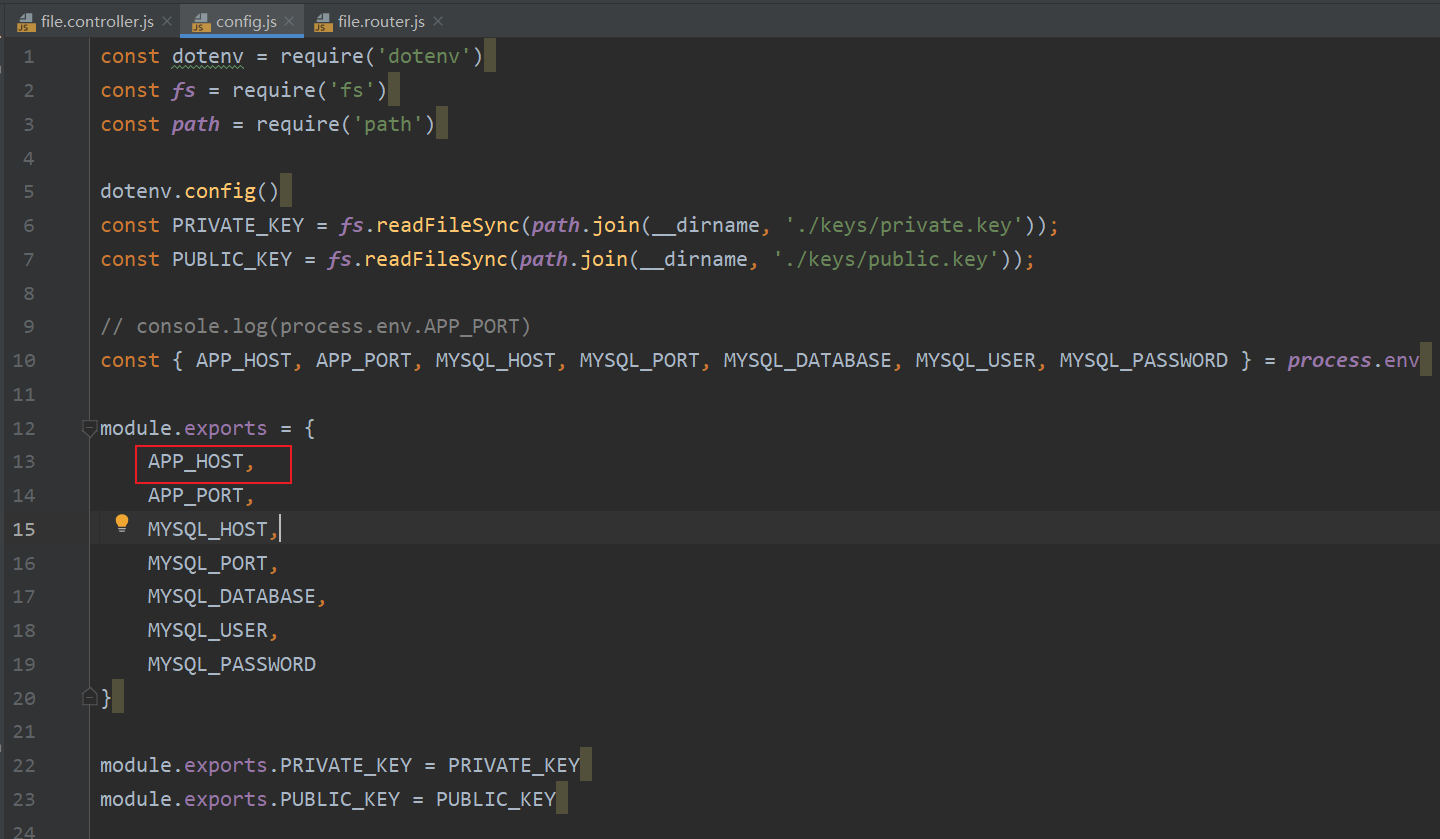This screenshot has height=839, width=1440.
Task: Click MYSQL_HOST in the line 10 destructuring
Action: 496,360
